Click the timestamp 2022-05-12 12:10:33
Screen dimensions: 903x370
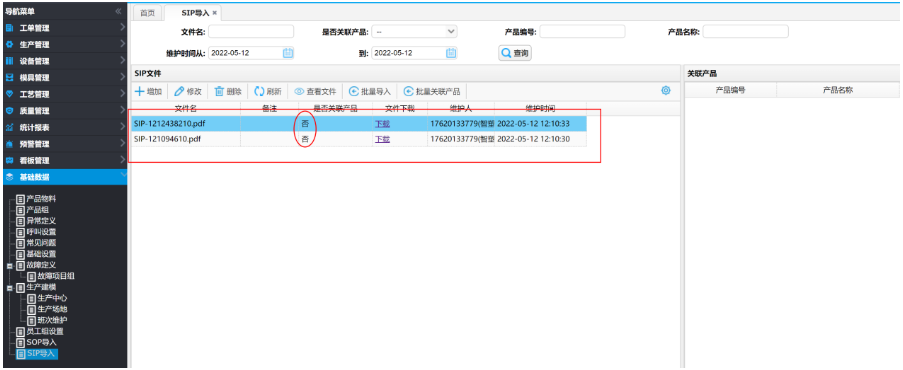(x=533, y=123)
